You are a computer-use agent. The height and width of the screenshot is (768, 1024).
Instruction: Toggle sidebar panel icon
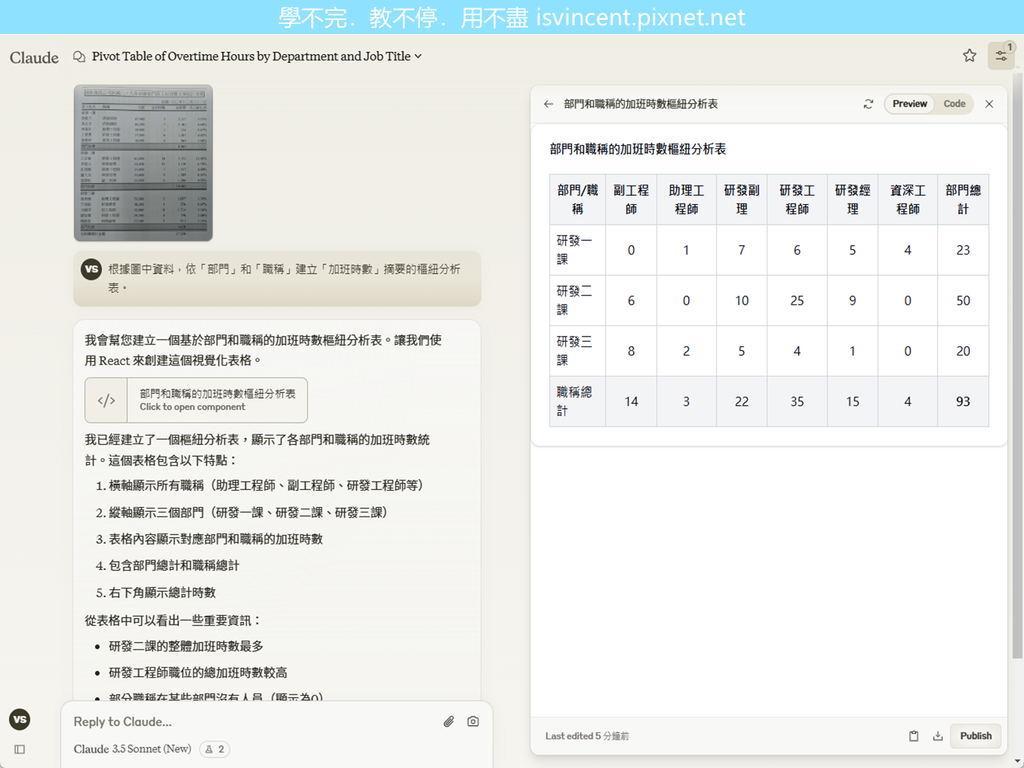coord(20,749)
